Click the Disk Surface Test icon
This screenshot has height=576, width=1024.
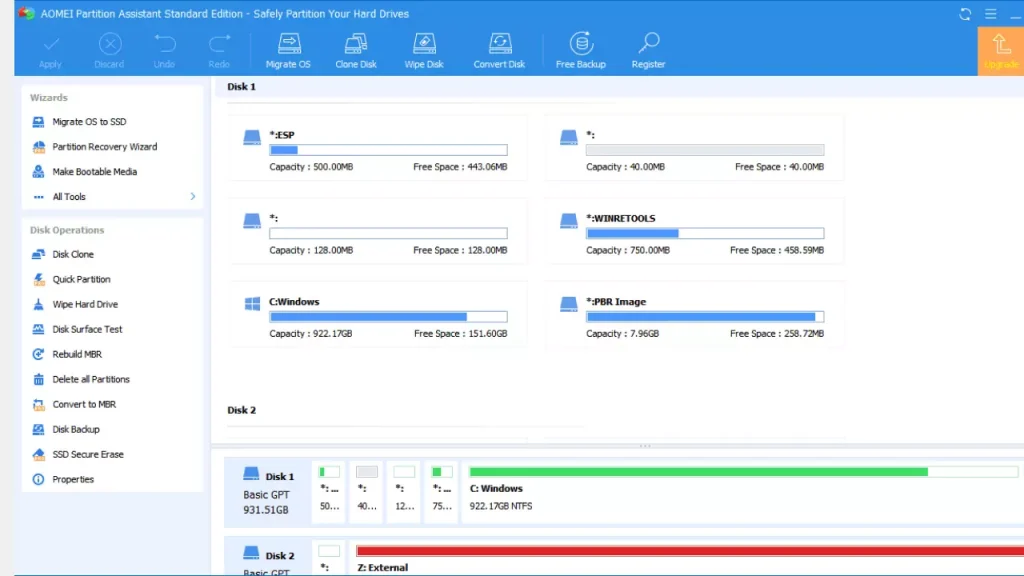point(39,329)
